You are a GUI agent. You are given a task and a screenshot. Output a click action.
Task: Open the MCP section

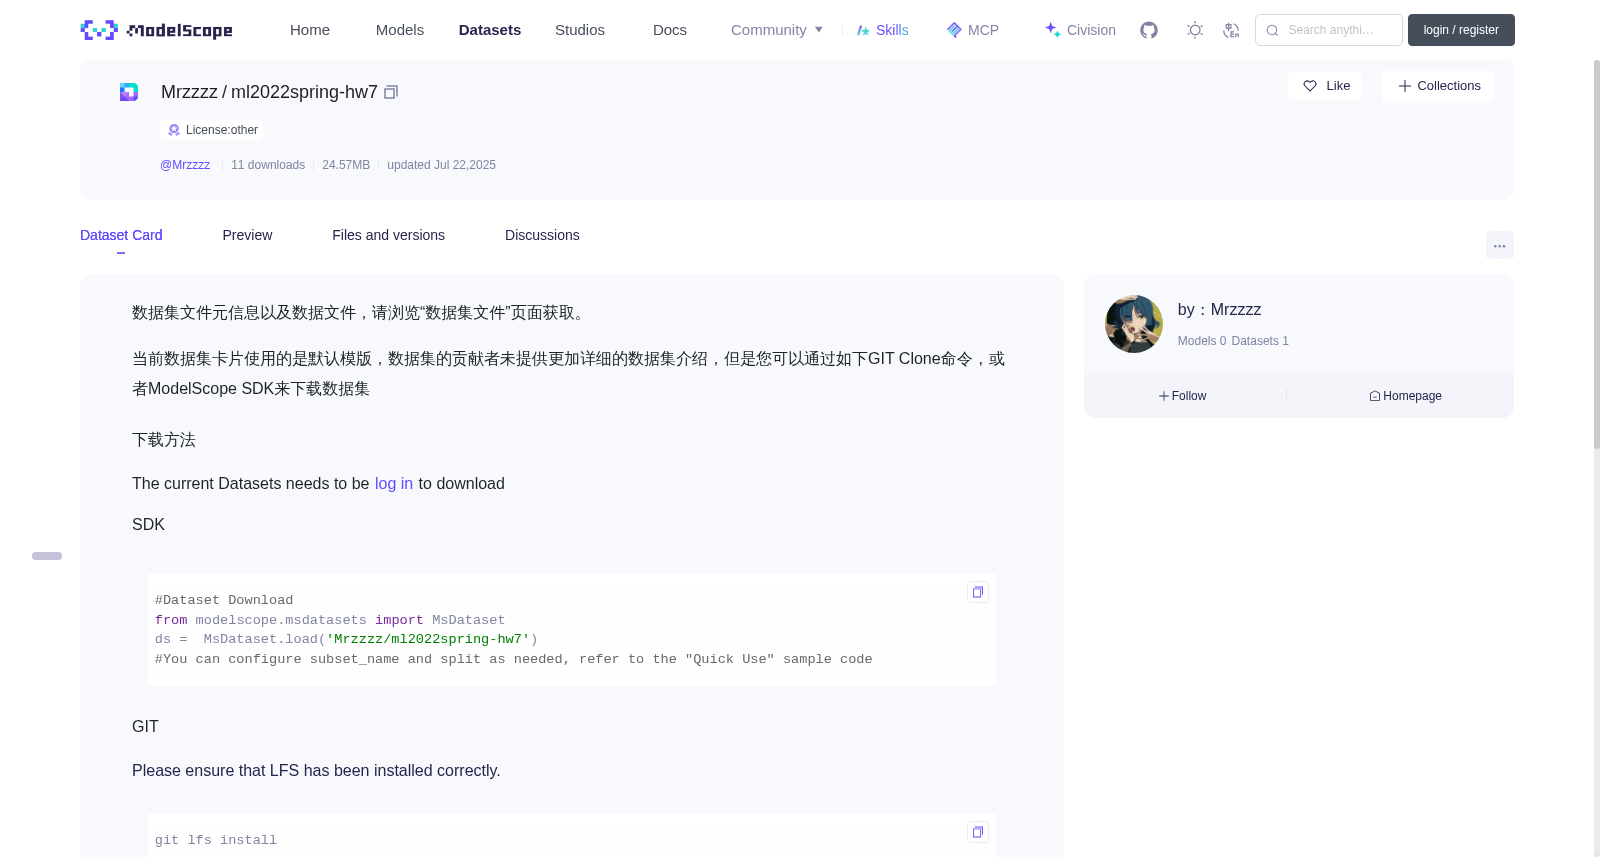pos(973,30)
